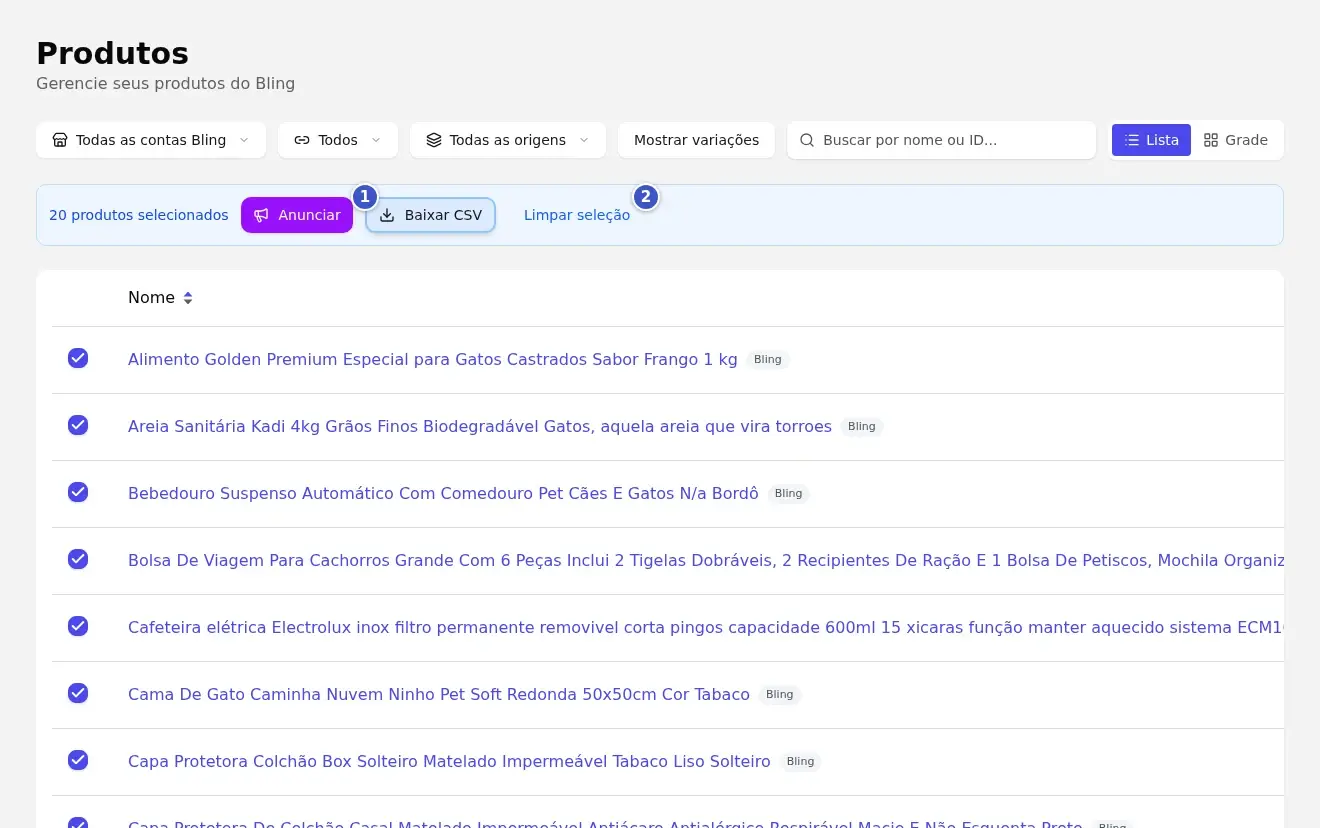Click Baixar CSV button
This screenshot has height=828, width=1320.
[x=431, y=215]
